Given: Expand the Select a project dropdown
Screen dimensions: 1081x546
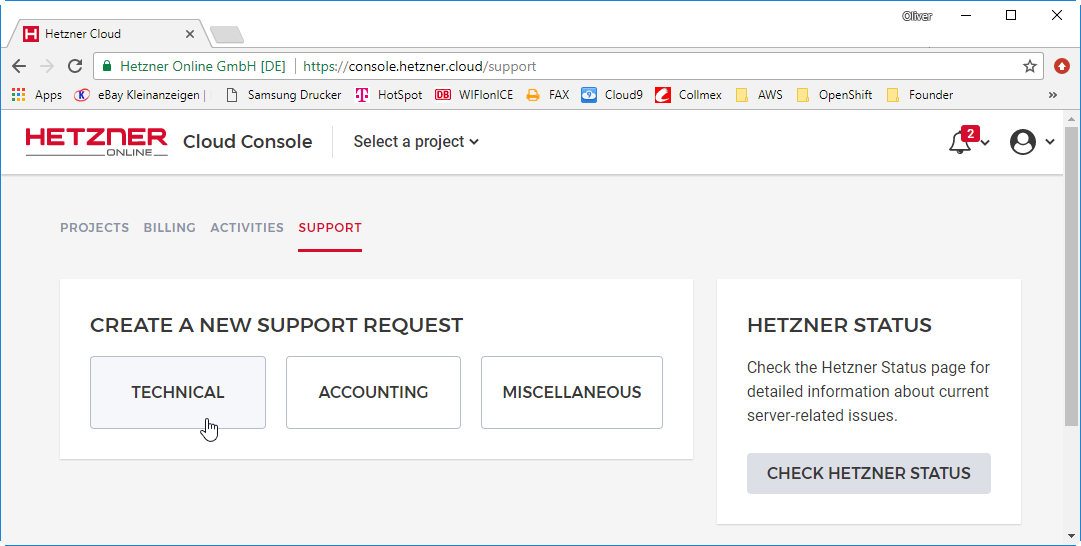Looking at the screenshot, I should pos(416,141).
